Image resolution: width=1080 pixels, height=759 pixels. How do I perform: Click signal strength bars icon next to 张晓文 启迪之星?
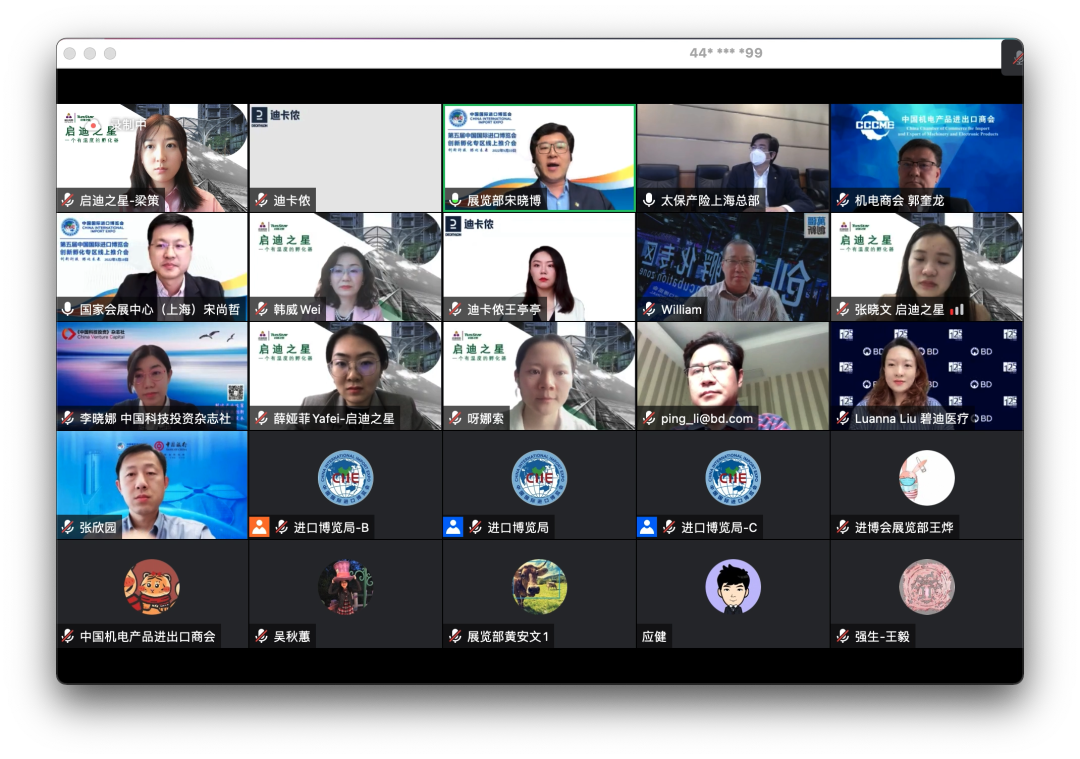[x=957, y=310]
